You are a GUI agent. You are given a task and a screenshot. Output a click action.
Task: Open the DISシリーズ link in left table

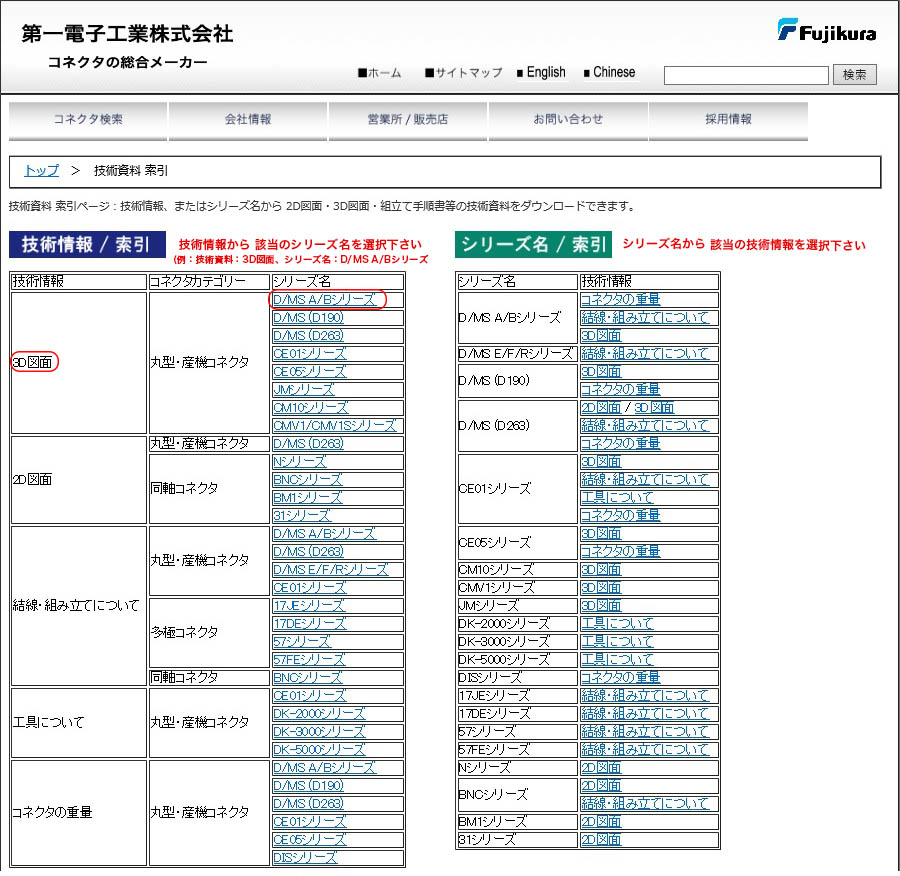point(305,858)
